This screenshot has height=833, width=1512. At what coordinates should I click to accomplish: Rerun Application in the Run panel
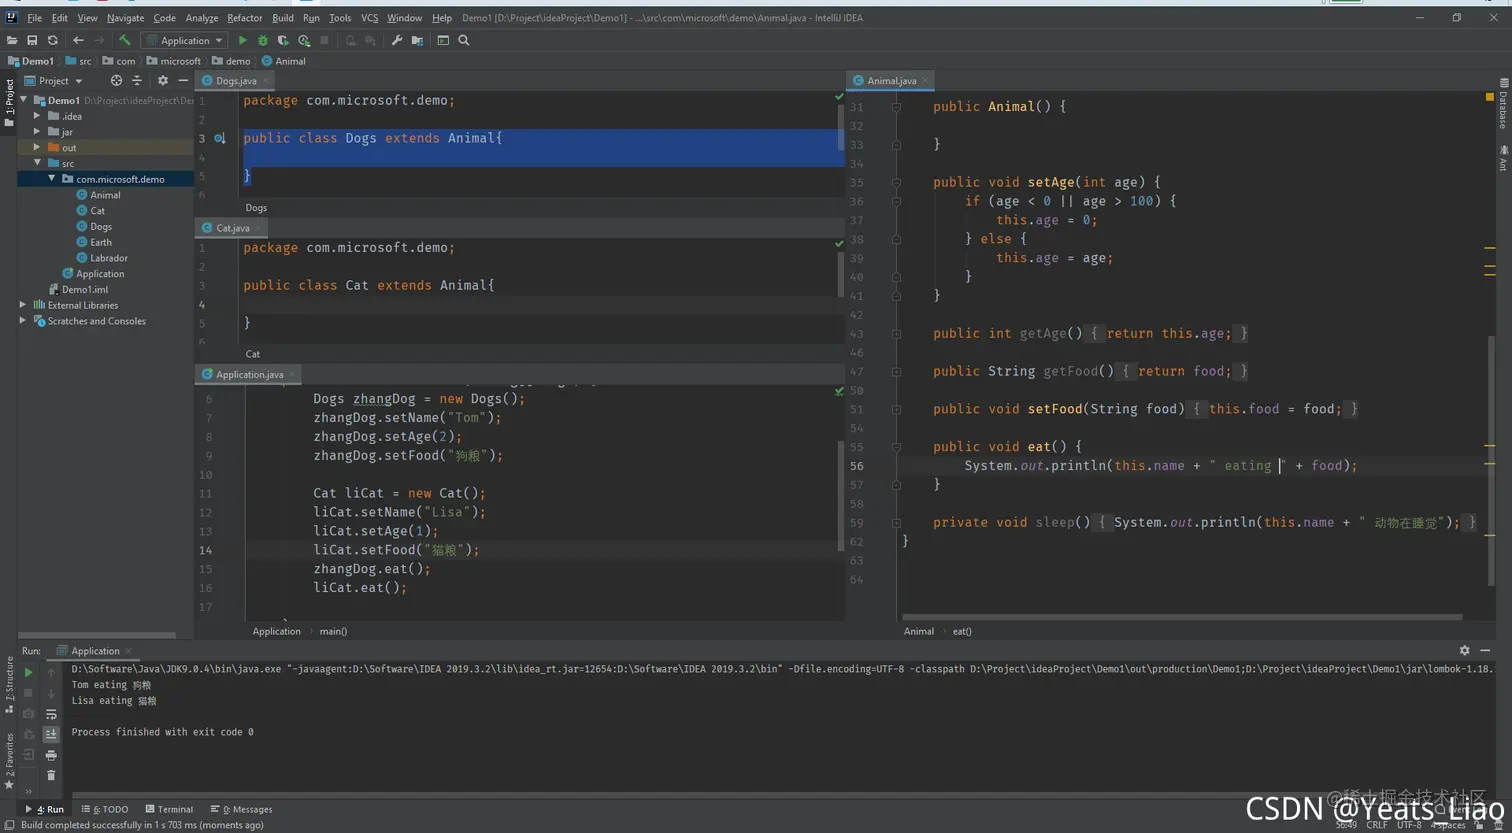[28, 673]
